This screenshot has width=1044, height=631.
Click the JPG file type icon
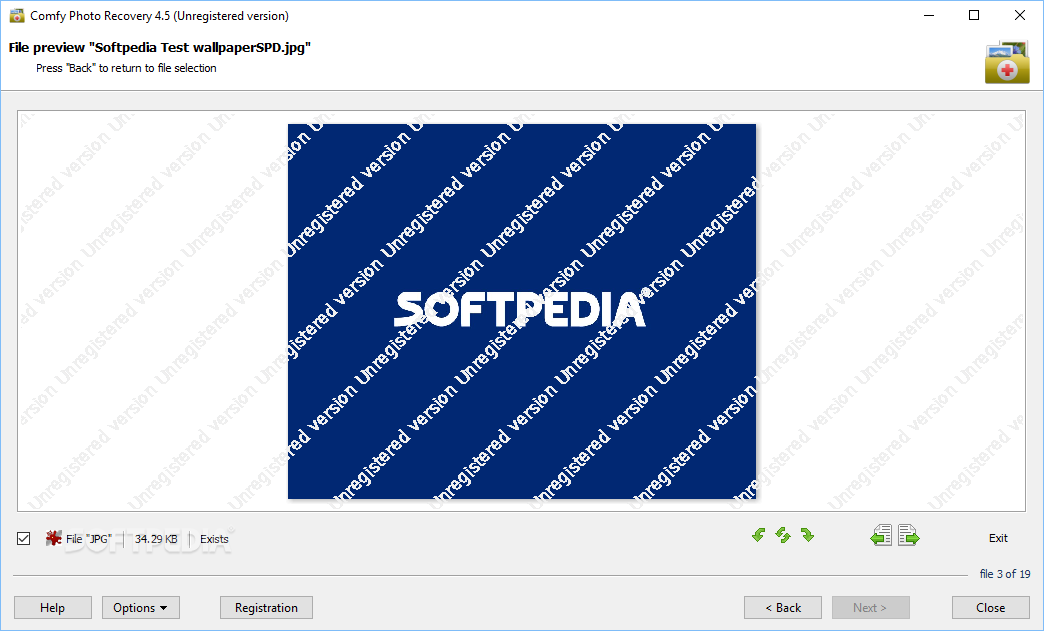pos(53,538)
